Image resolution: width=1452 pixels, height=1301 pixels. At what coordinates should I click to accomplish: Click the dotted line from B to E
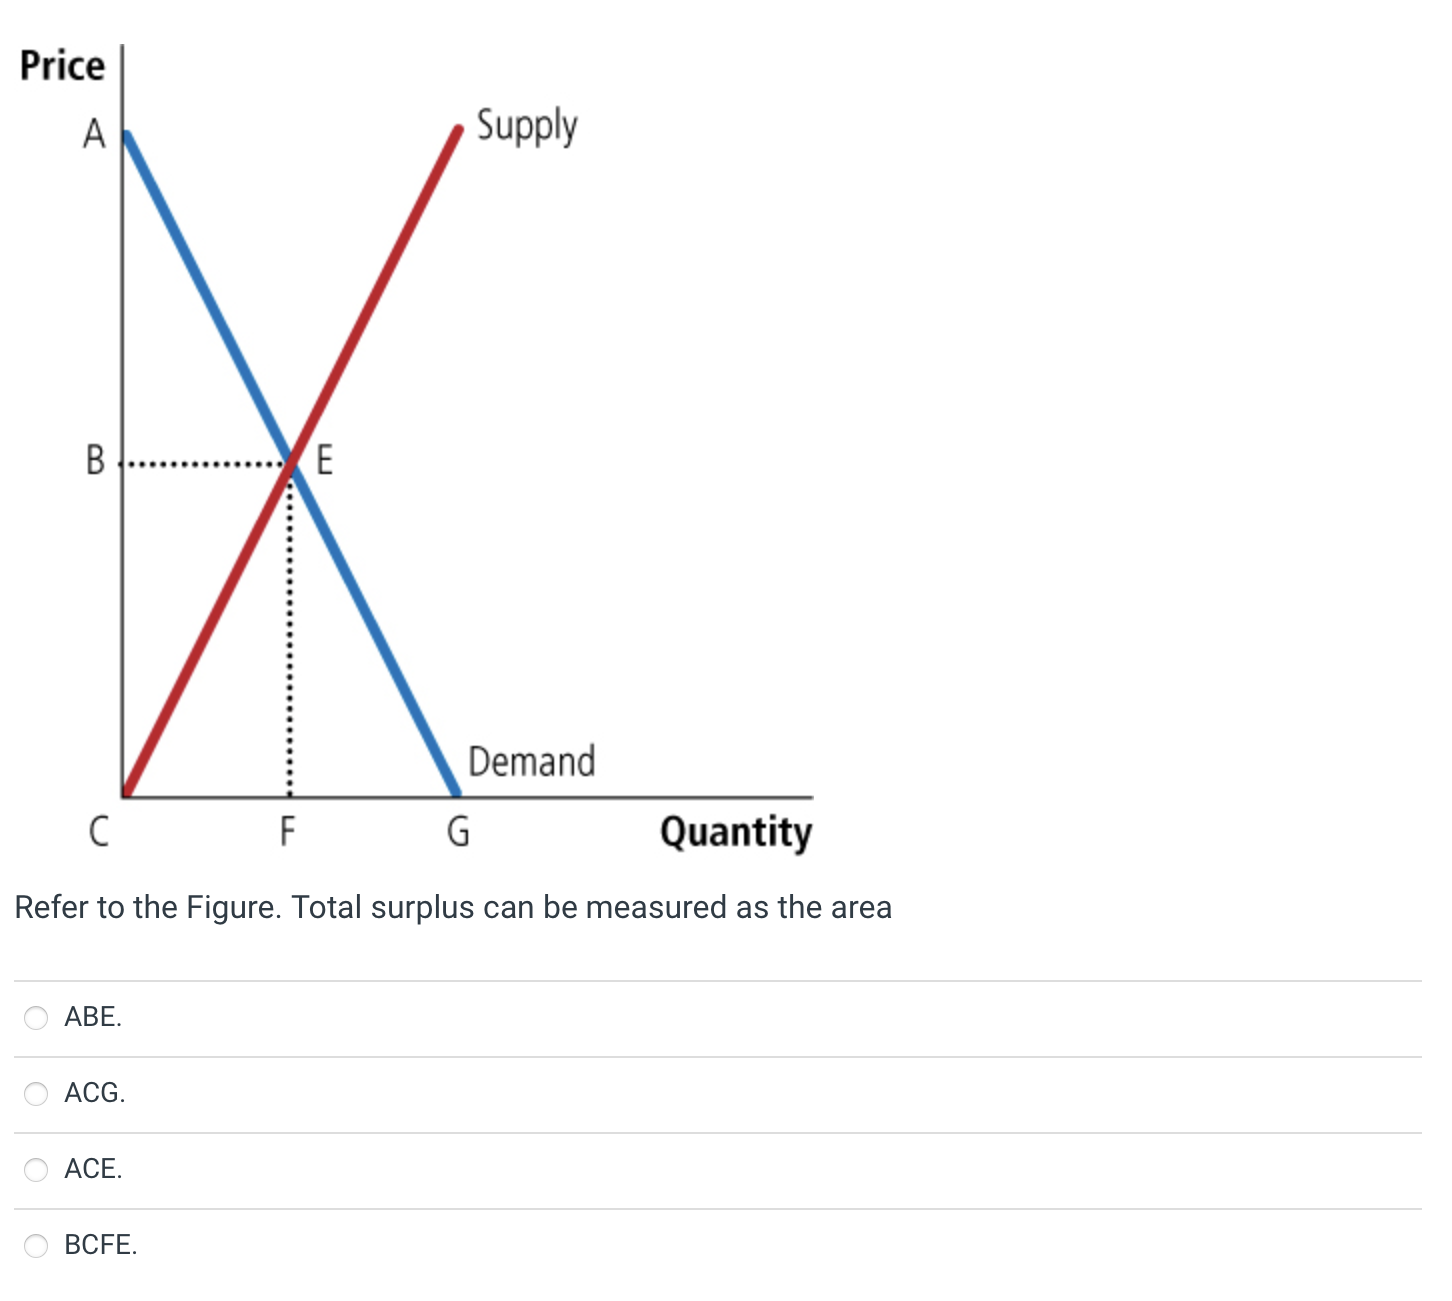200,462
